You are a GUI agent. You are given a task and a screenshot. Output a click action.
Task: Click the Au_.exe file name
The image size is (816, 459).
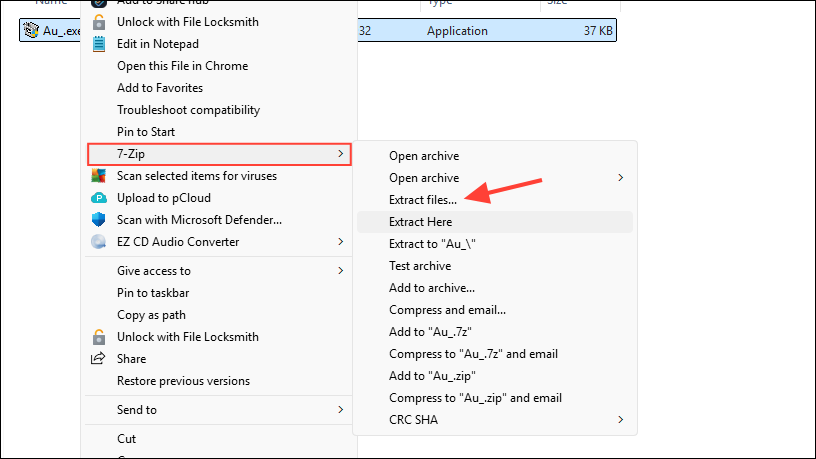click(x=61, y=31)
